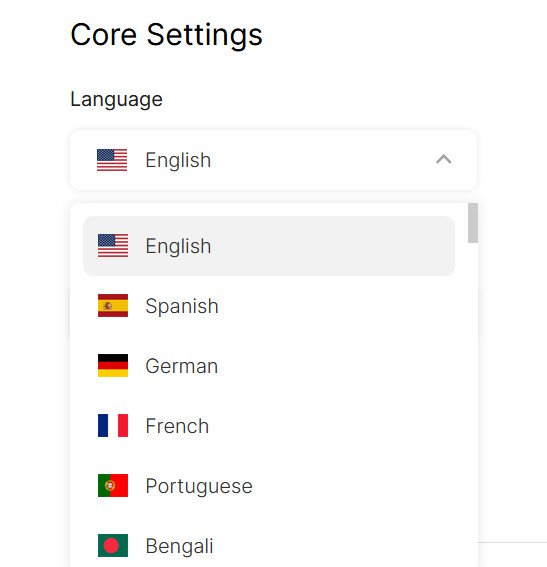Choose the German language option
This screenshot has height=567, width=547.
coord(269,366)
